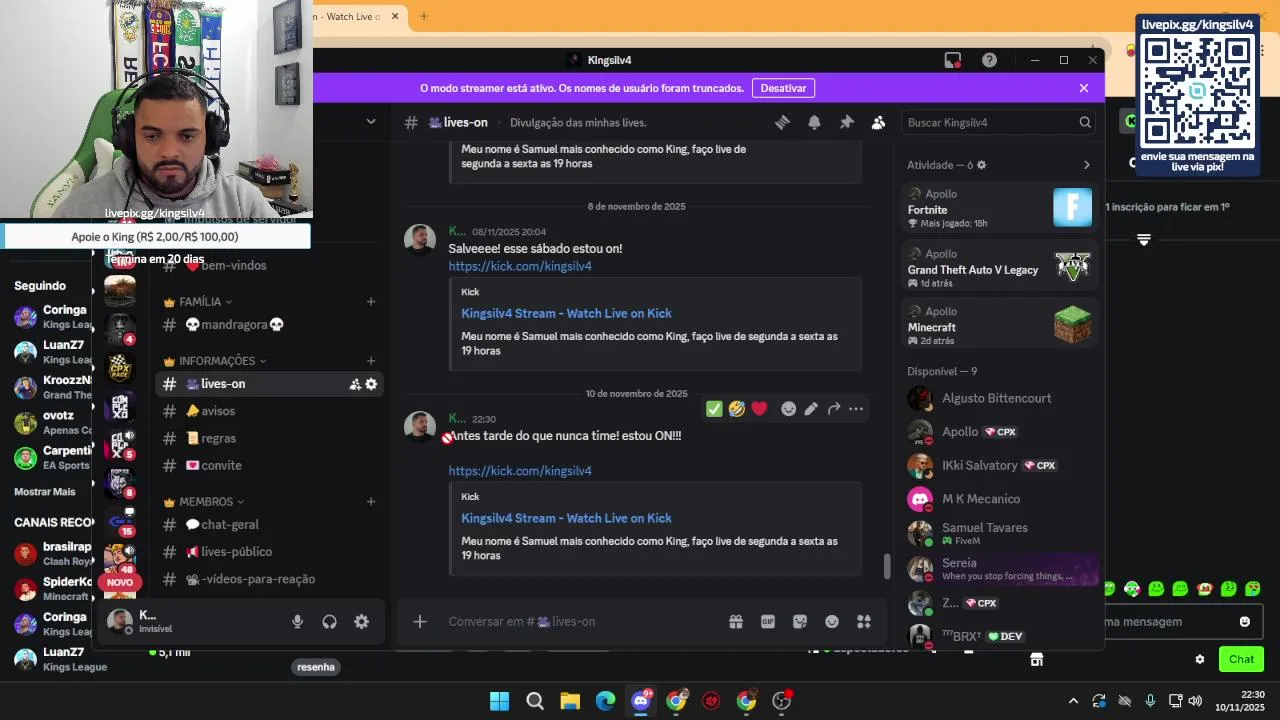Viewport: 1280px width, 720px height.
Task: Open gift icon in message bar
Action: pyautogui.click(x=736, y=622)
